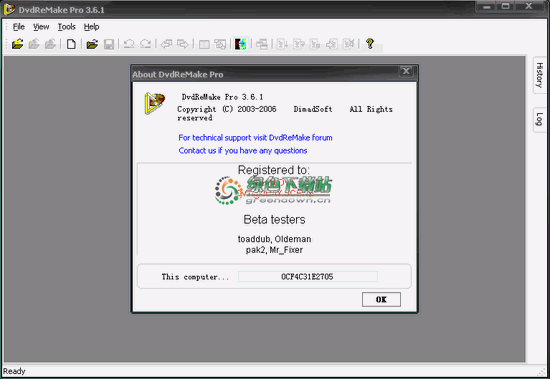Follow 'For technical support visit DvdReMake forum' link
Image resolution: width=550 pixels, height=379 pixels.
click(x=255, y=138)
